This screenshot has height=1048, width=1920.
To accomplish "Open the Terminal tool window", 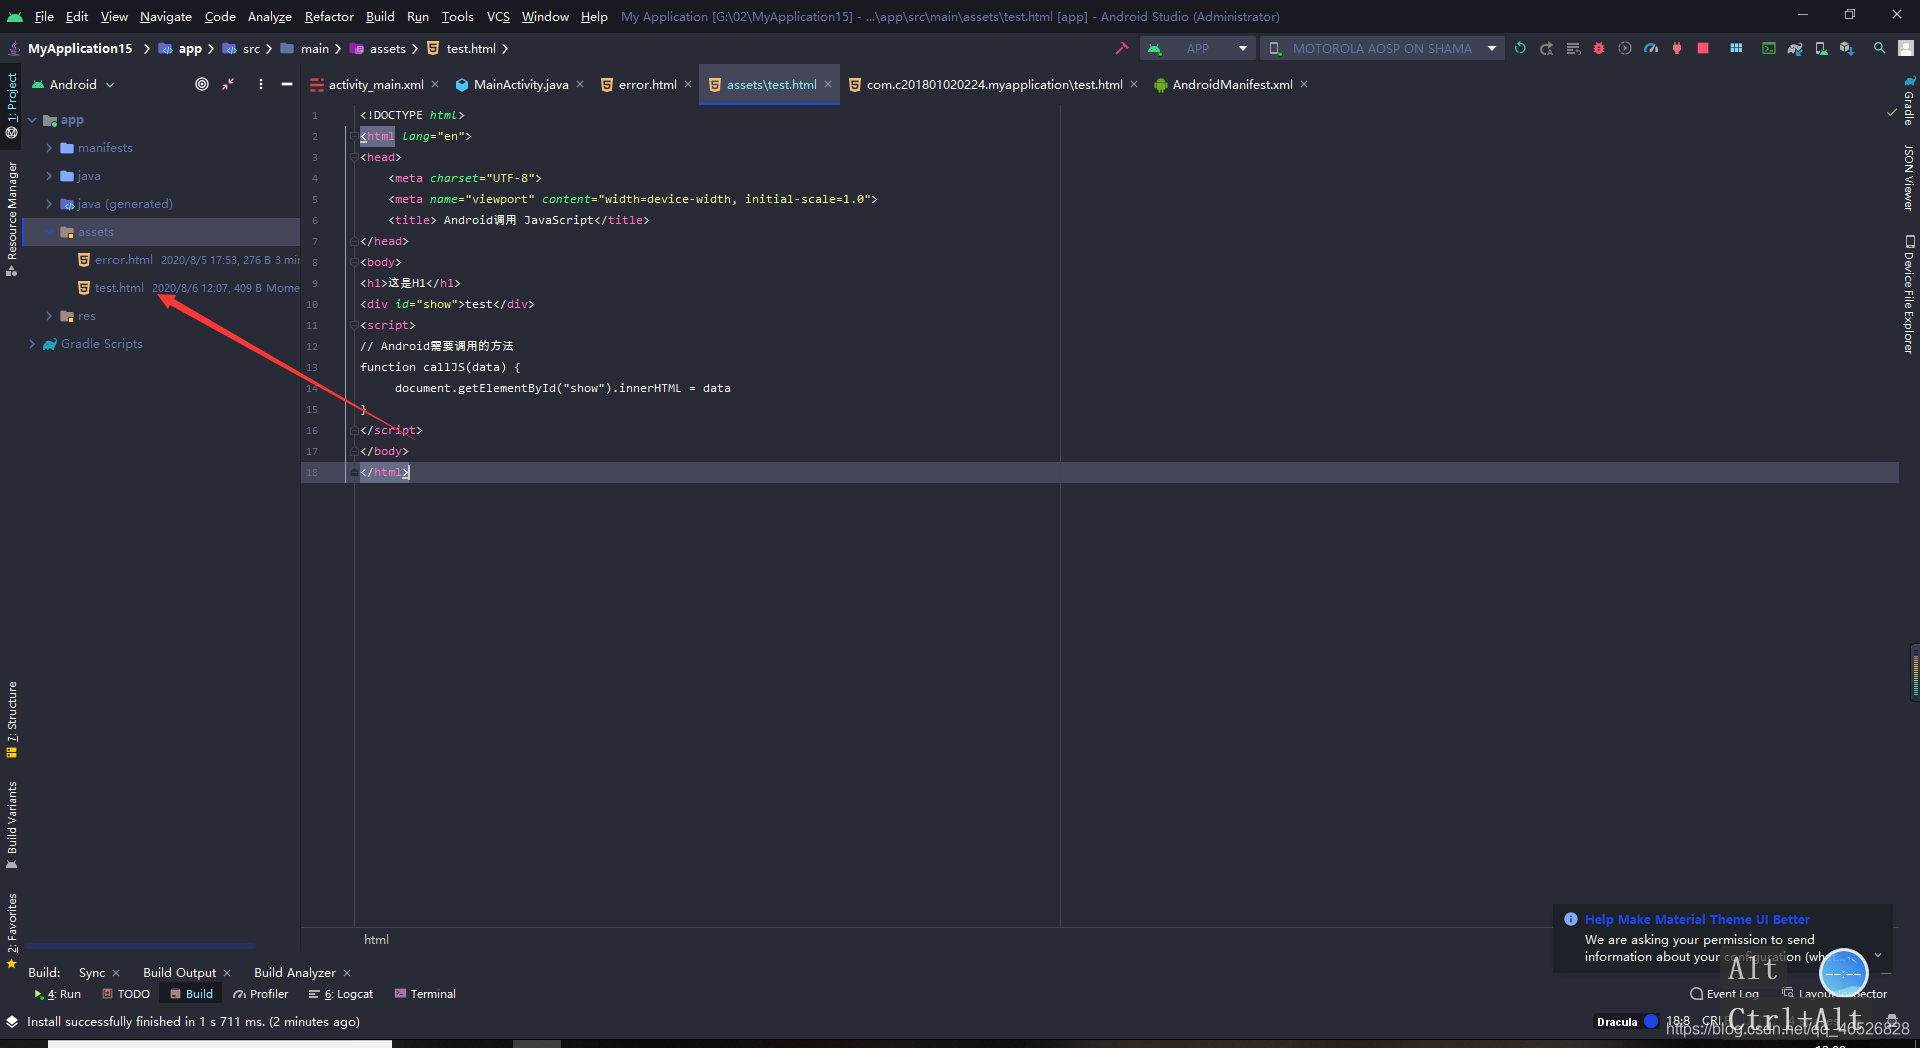I will coord(426,994).
